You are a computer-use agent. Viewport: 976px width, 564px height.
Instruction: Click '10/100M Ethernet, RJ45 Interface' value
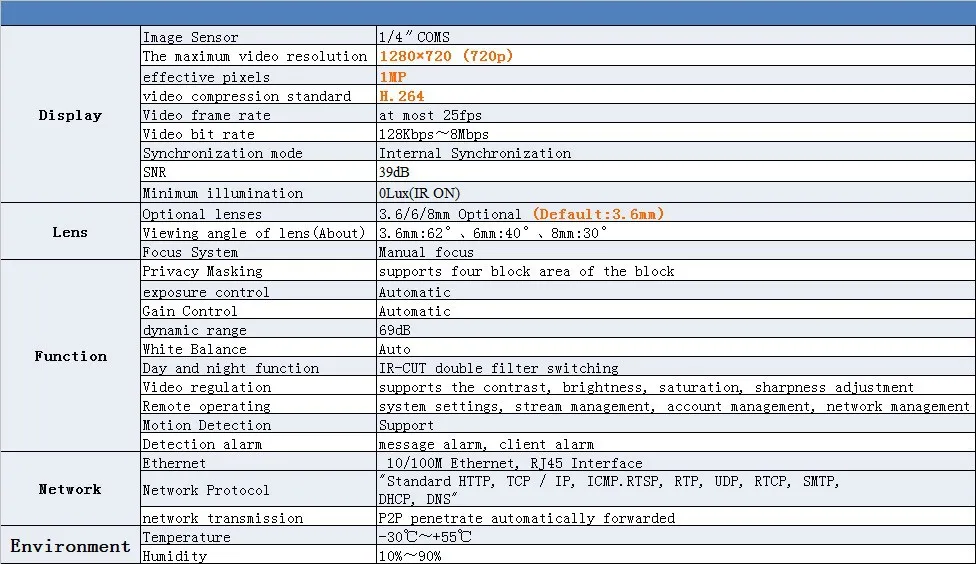(514, 463)
